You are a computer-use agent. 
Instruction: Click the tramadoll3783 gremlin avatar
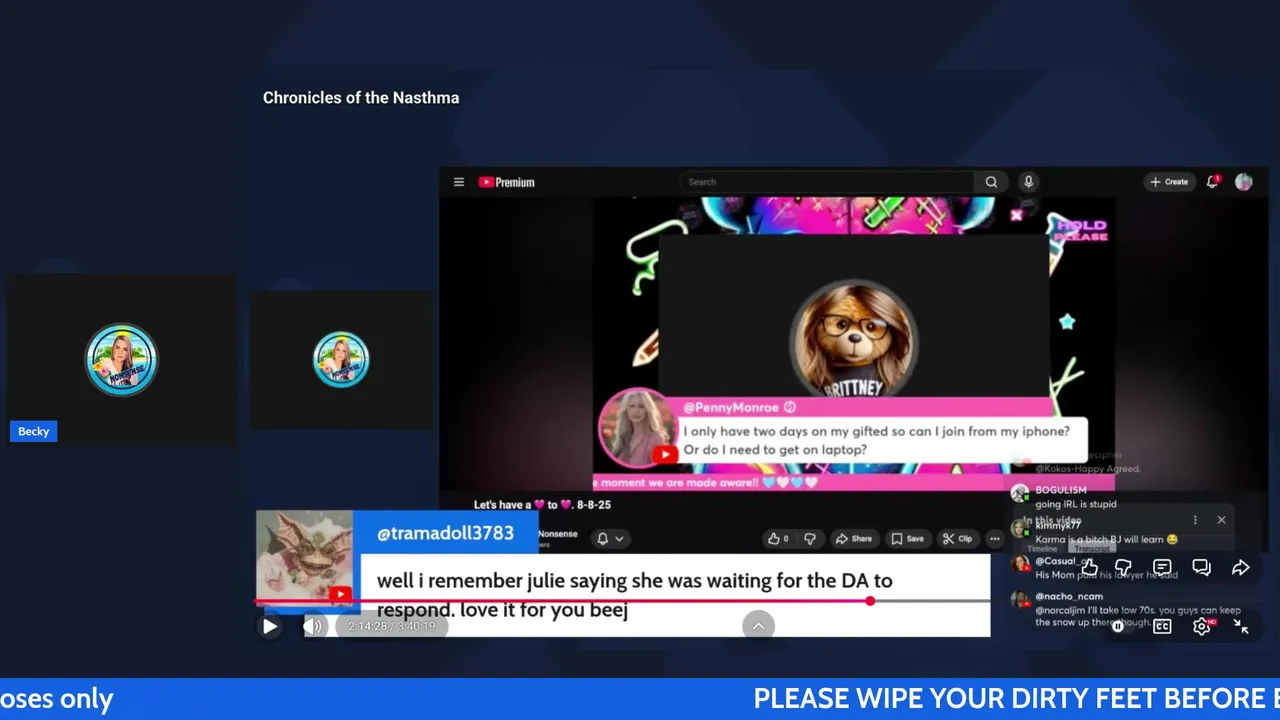304,560
